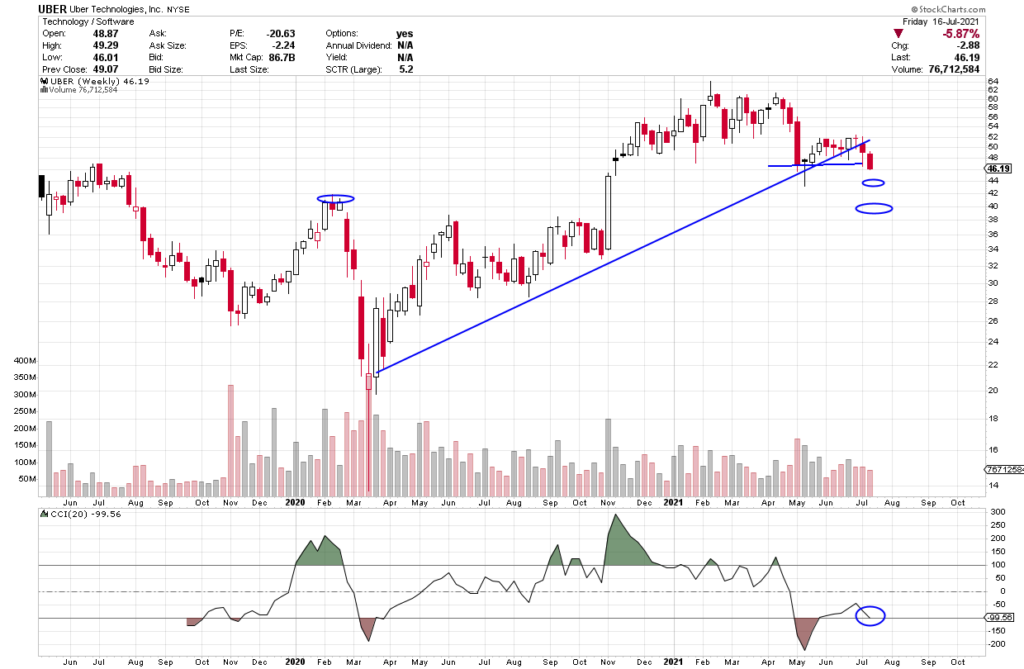Click the volume legend icon beside Volume 76,712,584

[44, 90]
